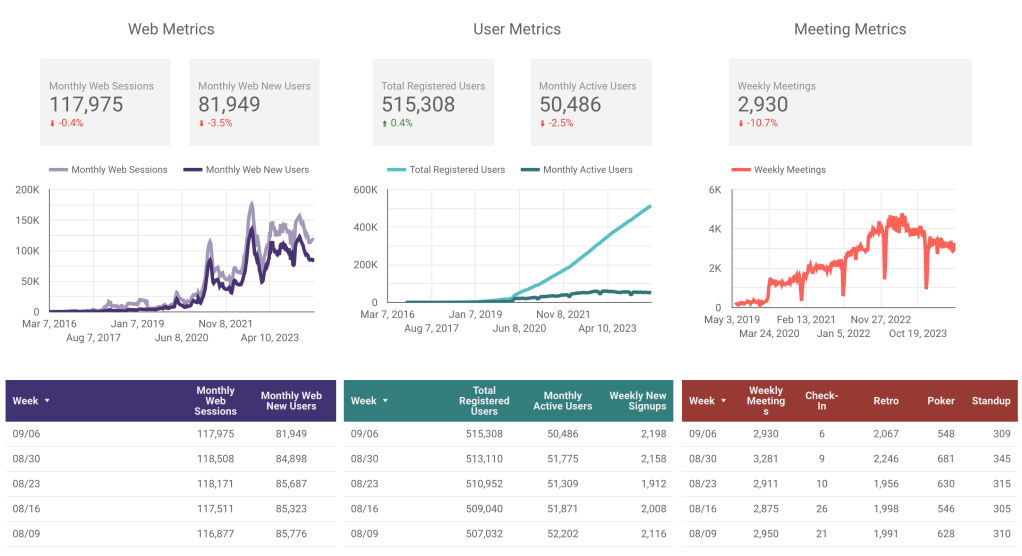Select the 51,871 active users cell
This screenshot has width=1022, height=556.
(x=562, y=509)
